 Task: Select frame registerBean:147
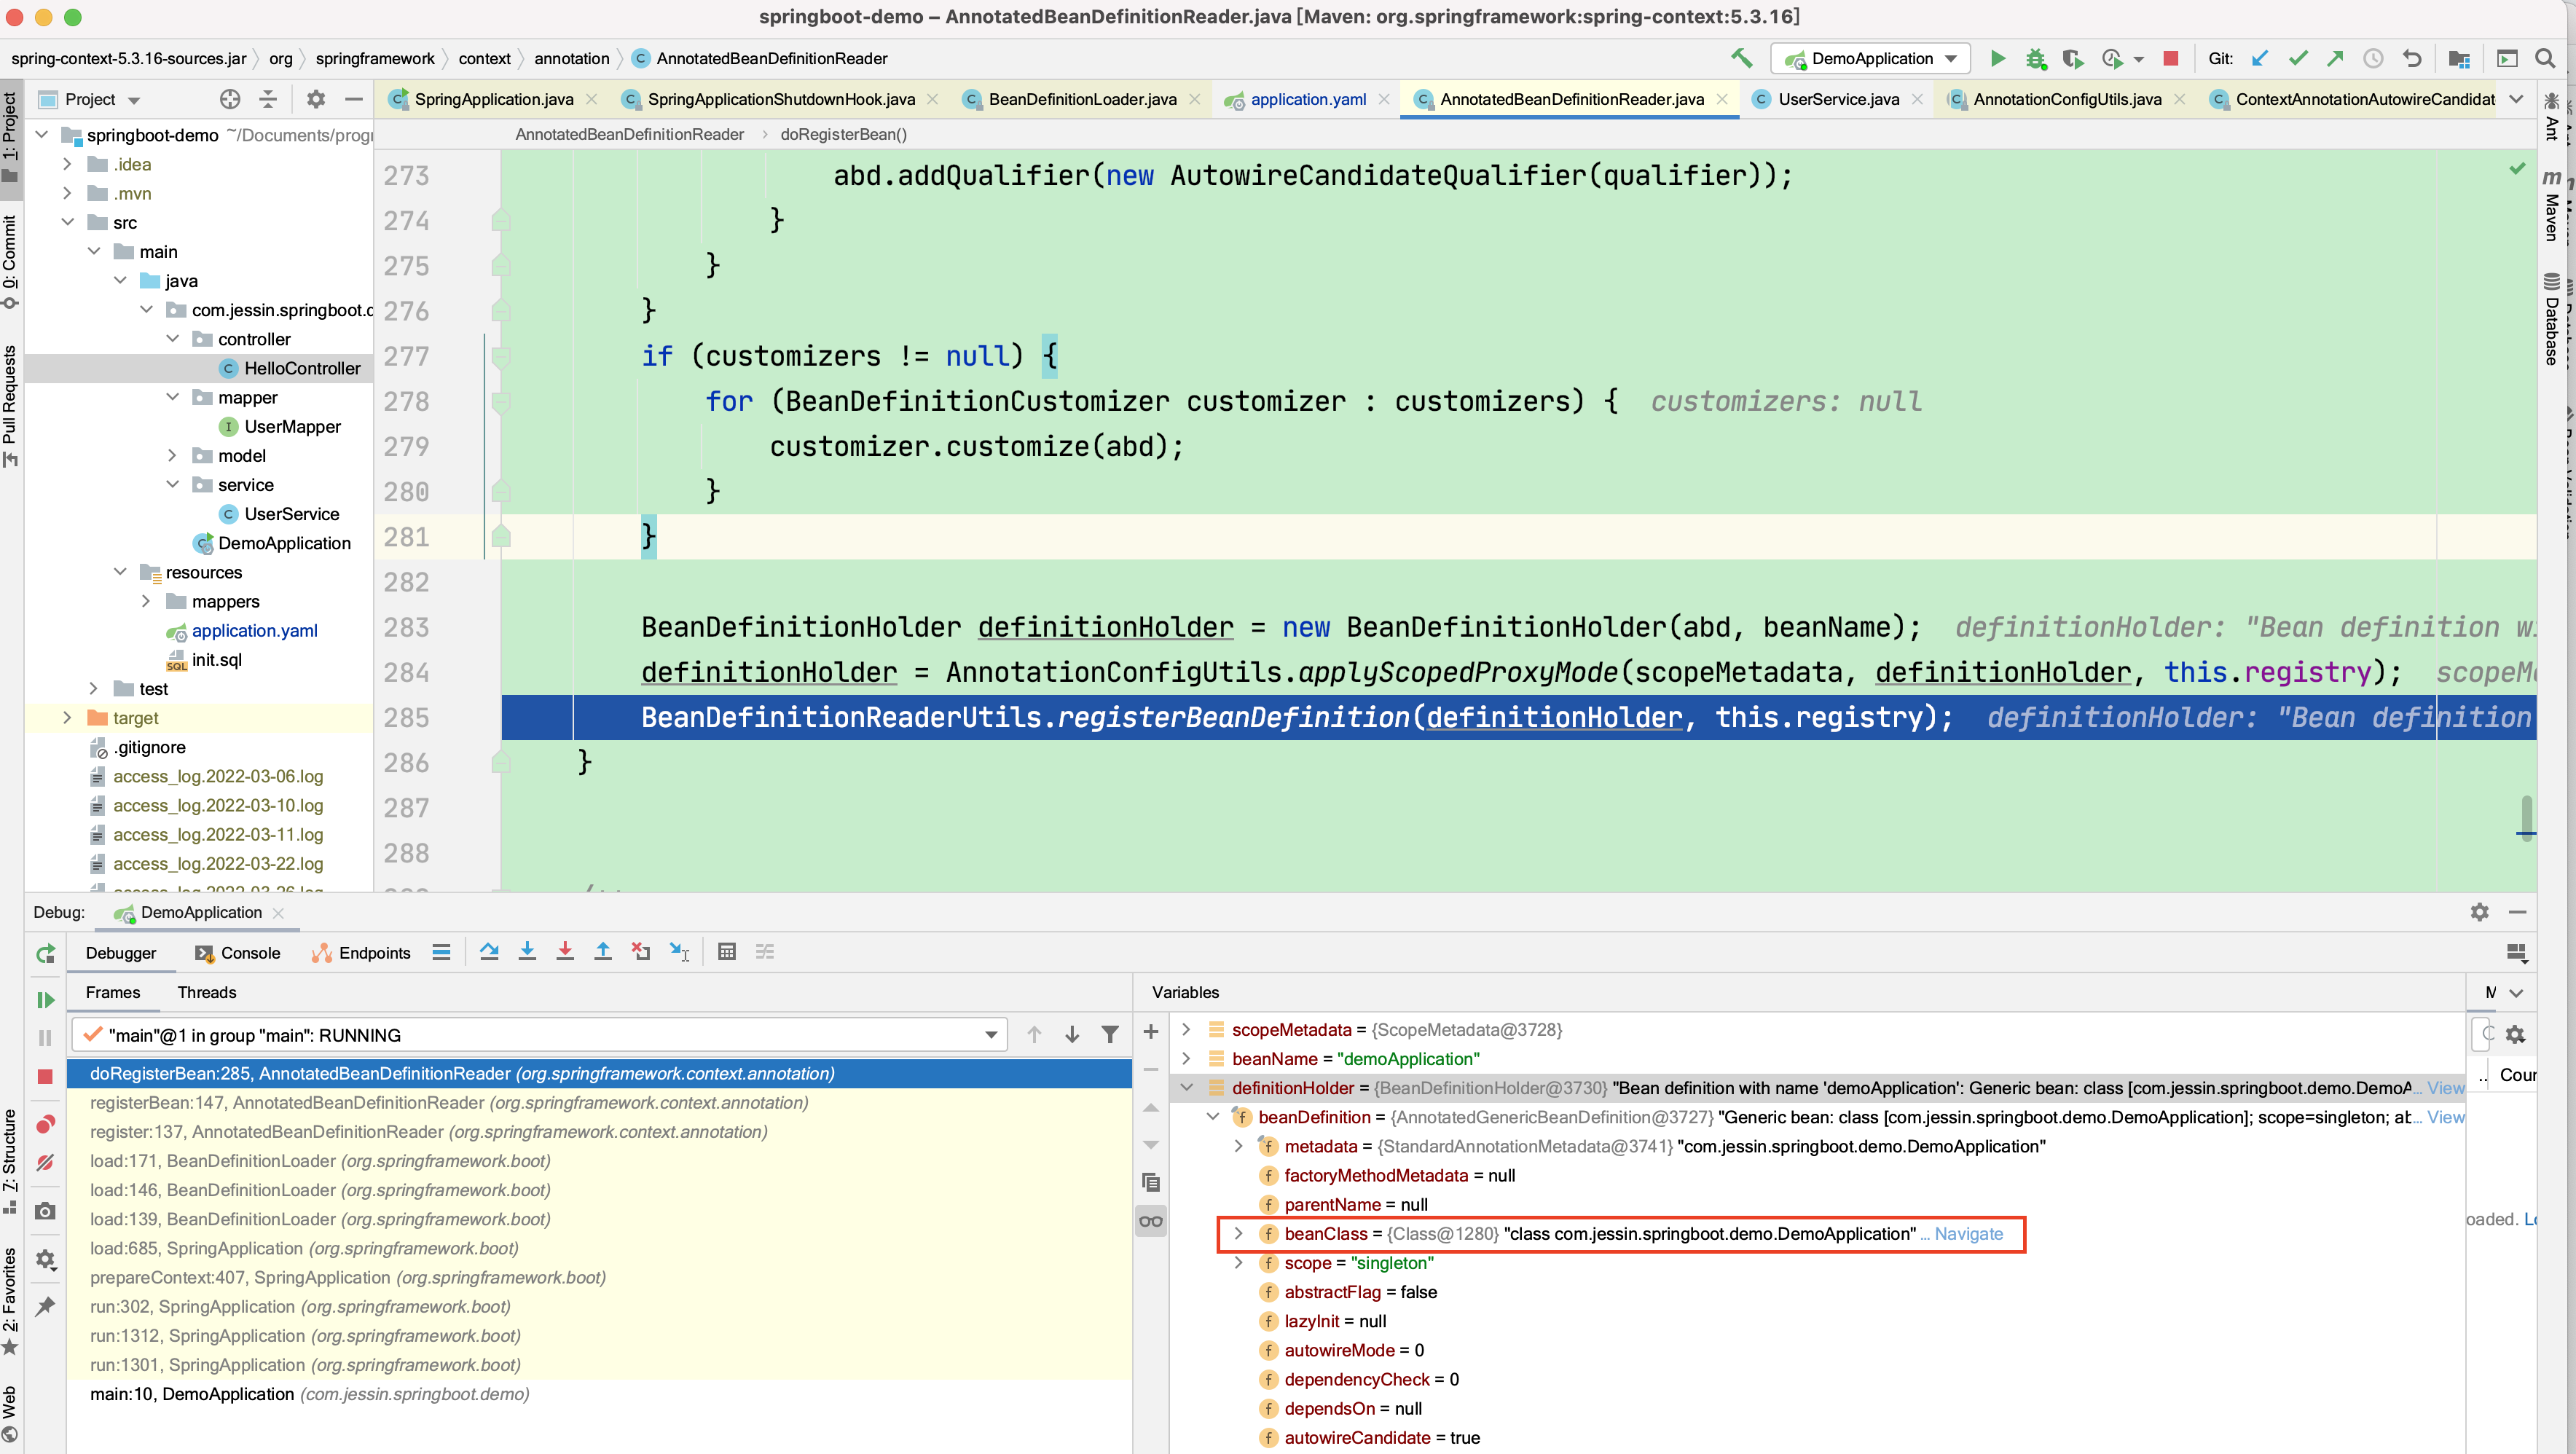[x=599, y=1102]
